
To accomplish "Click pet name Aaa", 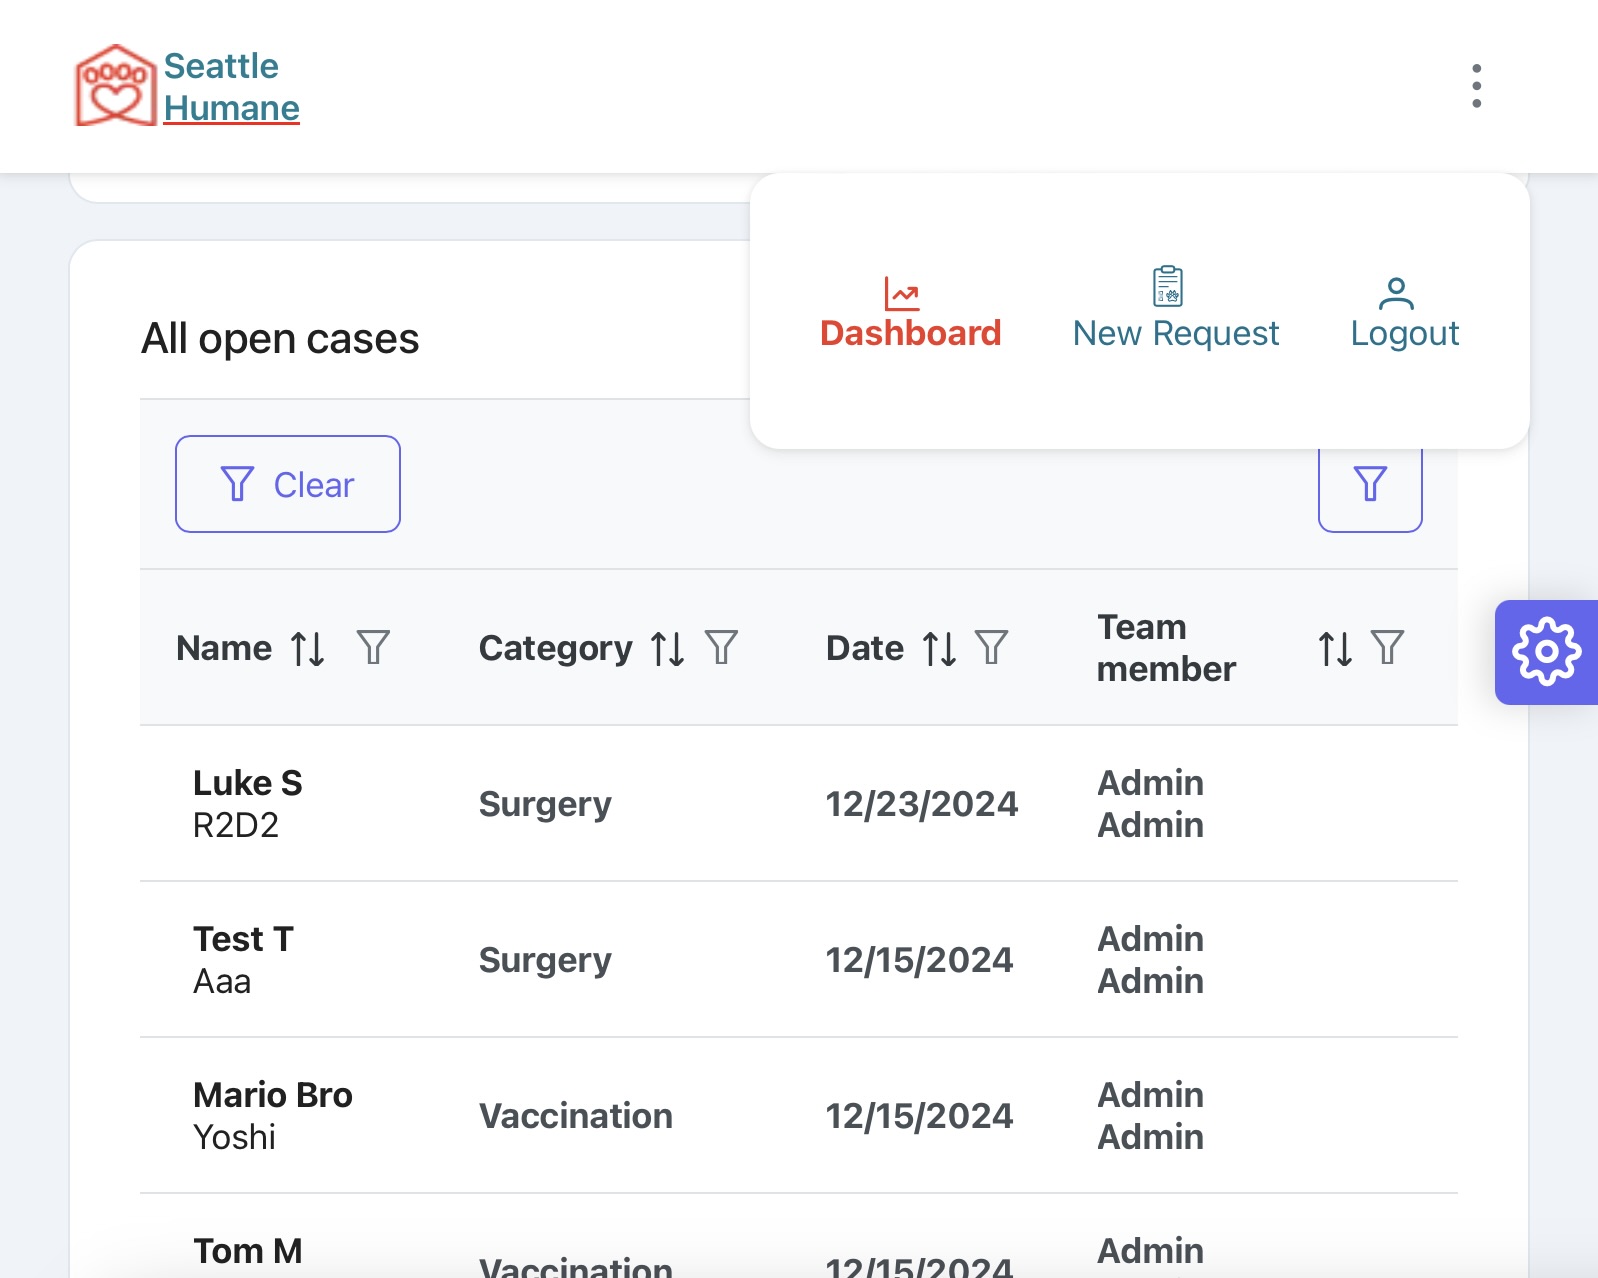I will point(222,981).
